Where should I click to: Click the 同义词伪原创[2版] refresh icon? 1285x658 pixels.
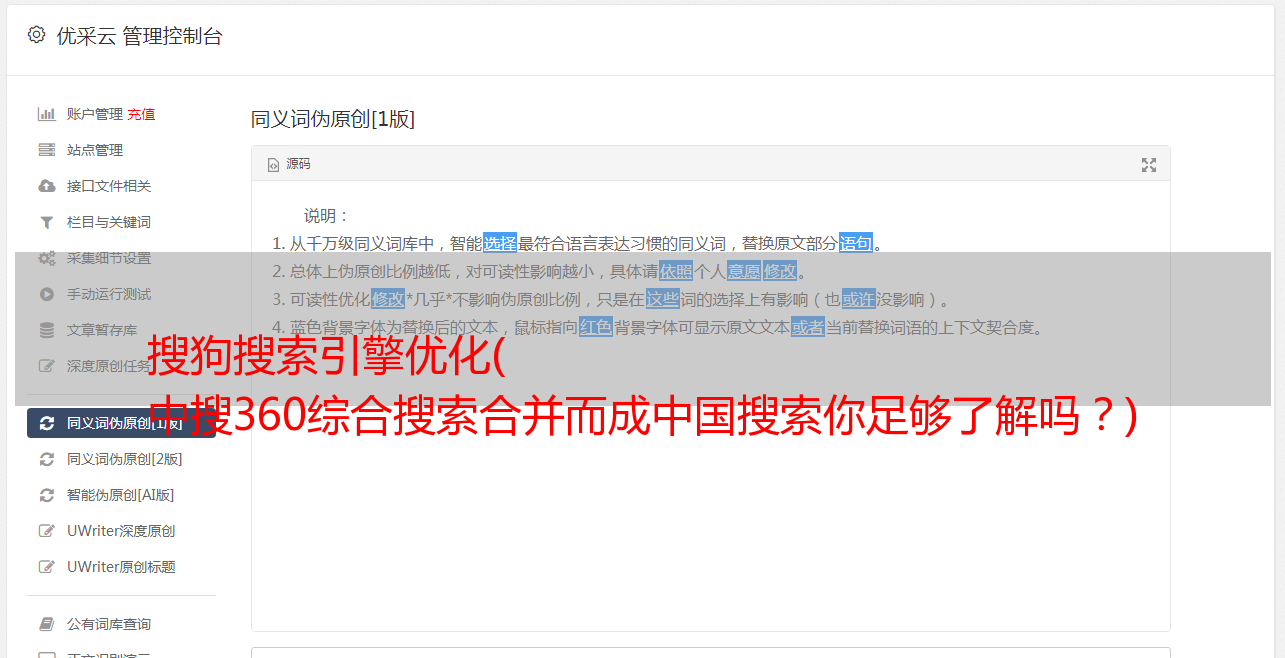pos(46,459)
